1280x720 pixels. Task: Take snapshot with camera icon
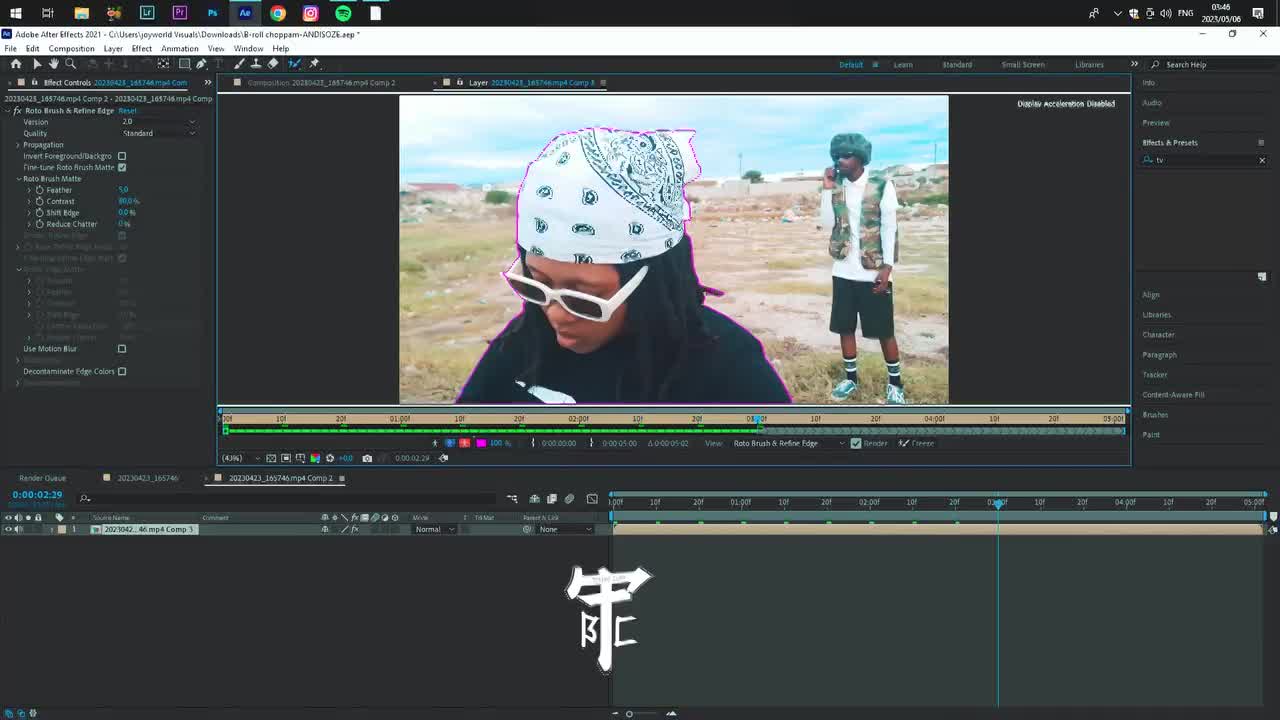(367, 458)
